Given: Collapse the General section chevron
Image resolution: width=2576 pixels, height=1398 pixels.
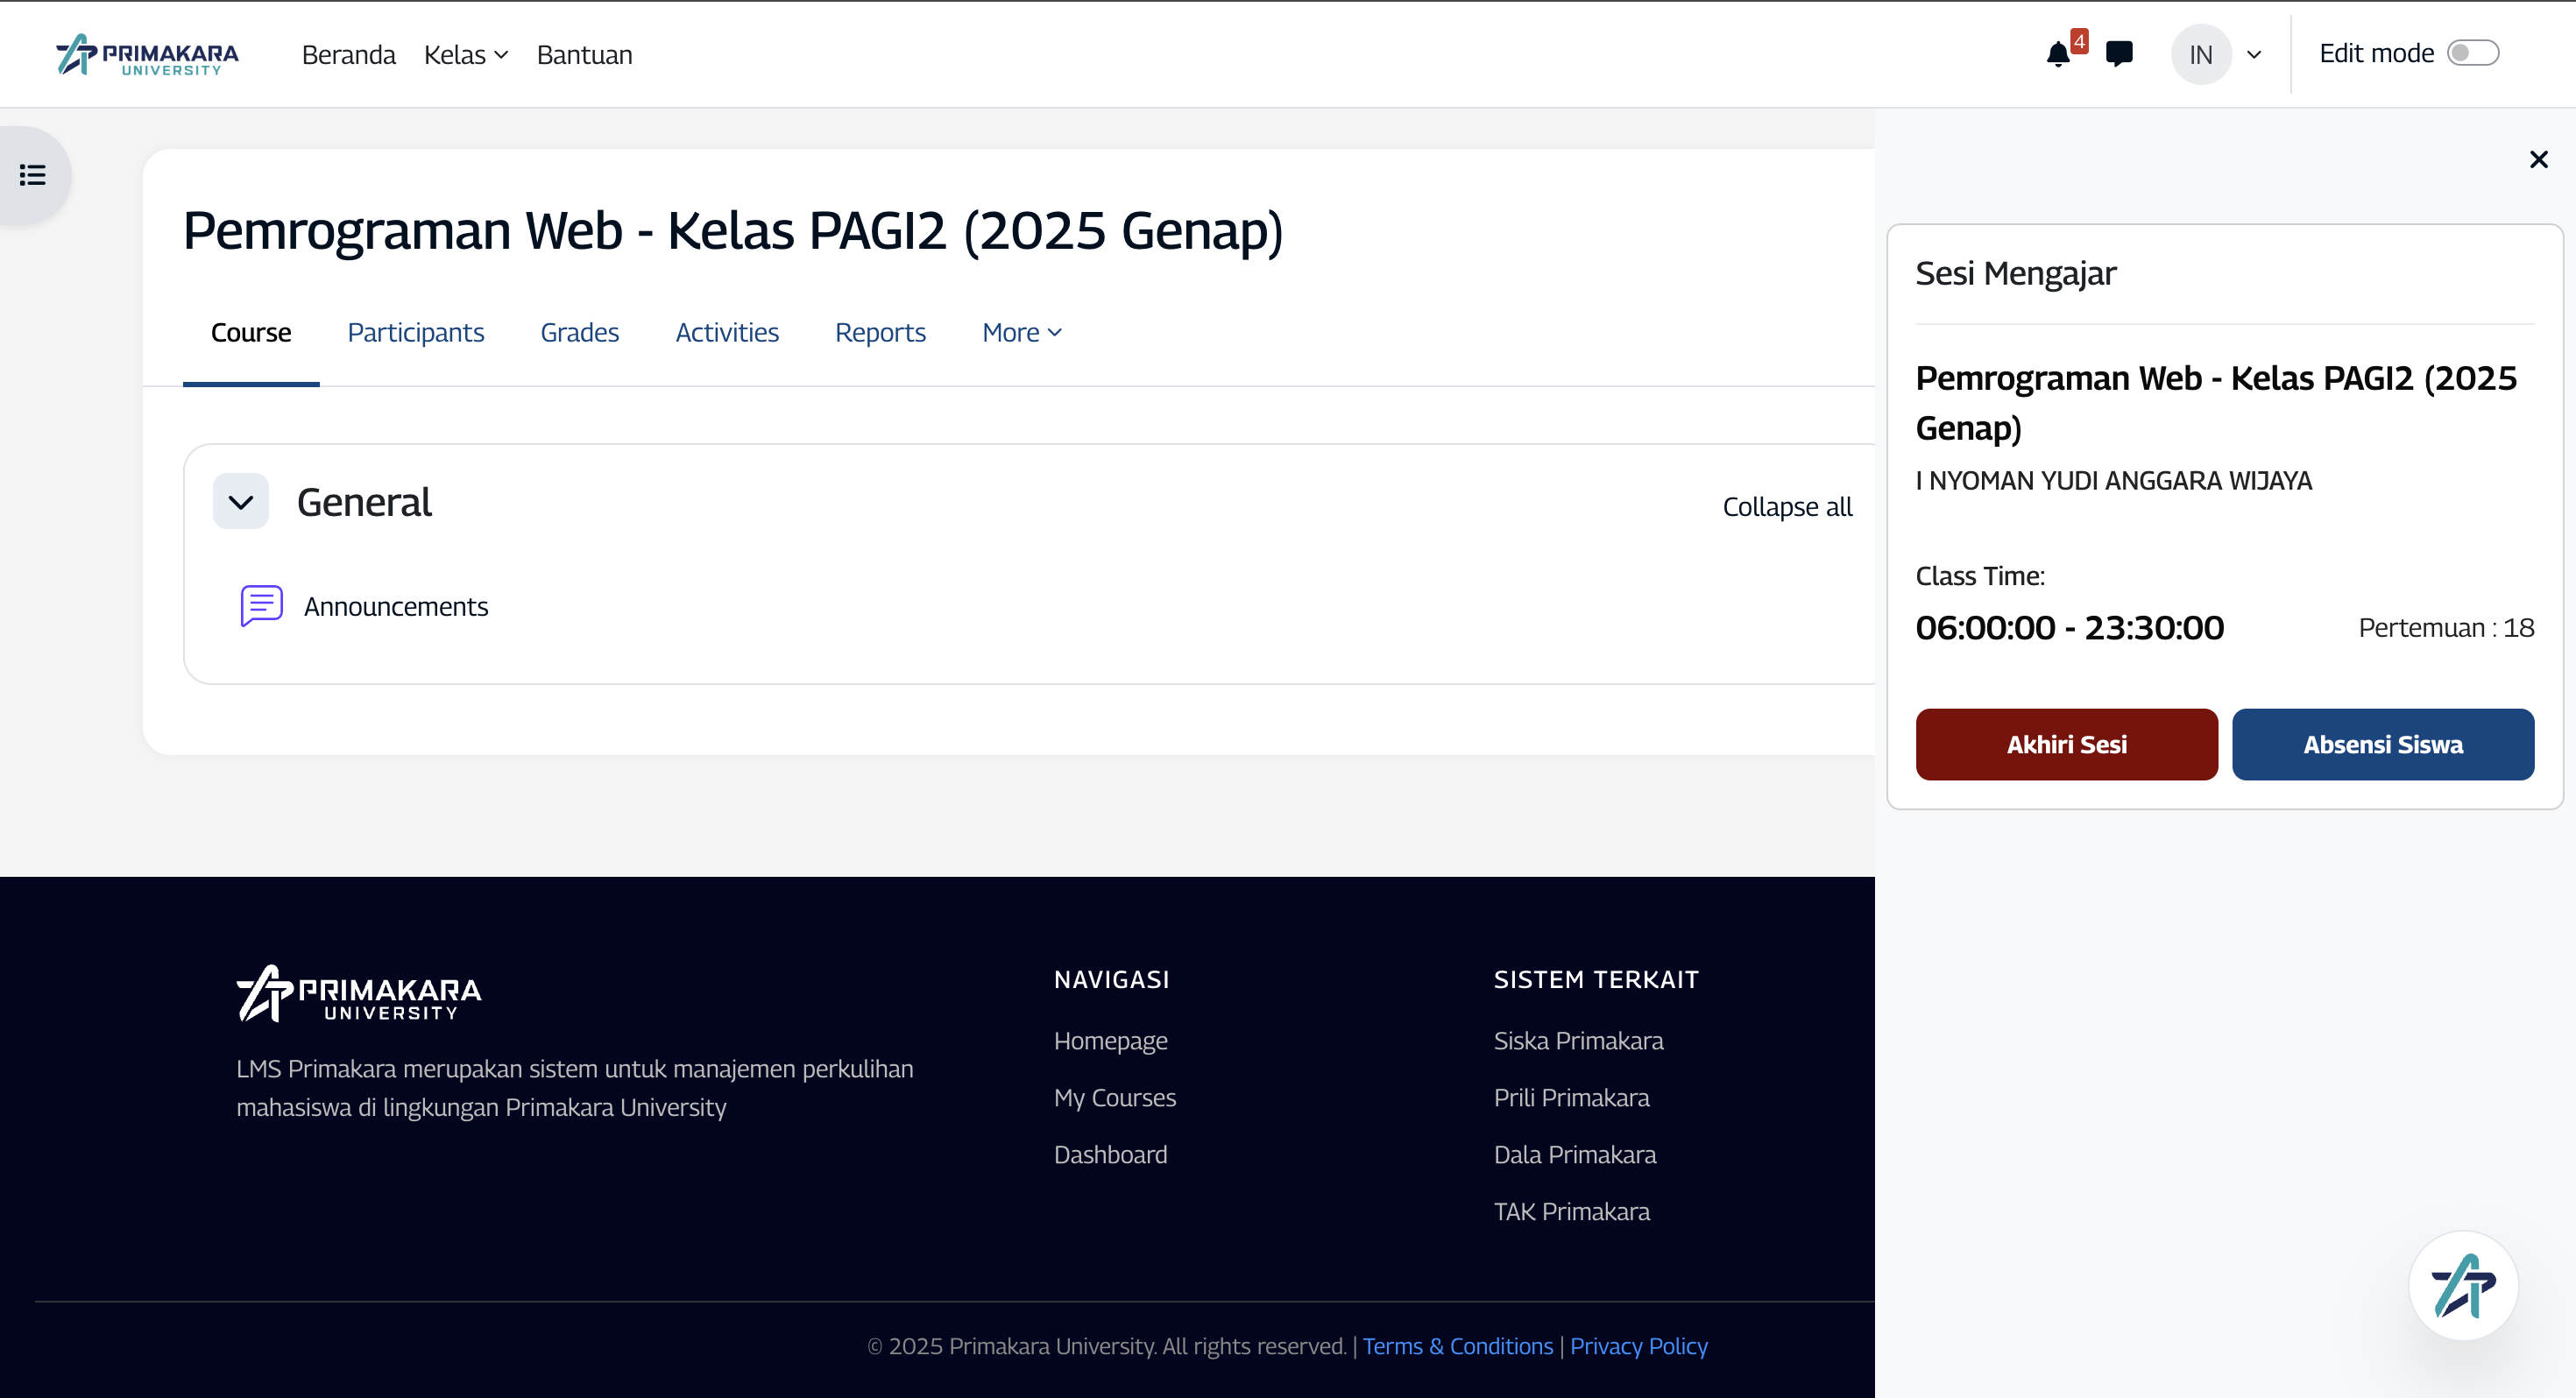Looking at the screenshot, I should pos(241,501).
